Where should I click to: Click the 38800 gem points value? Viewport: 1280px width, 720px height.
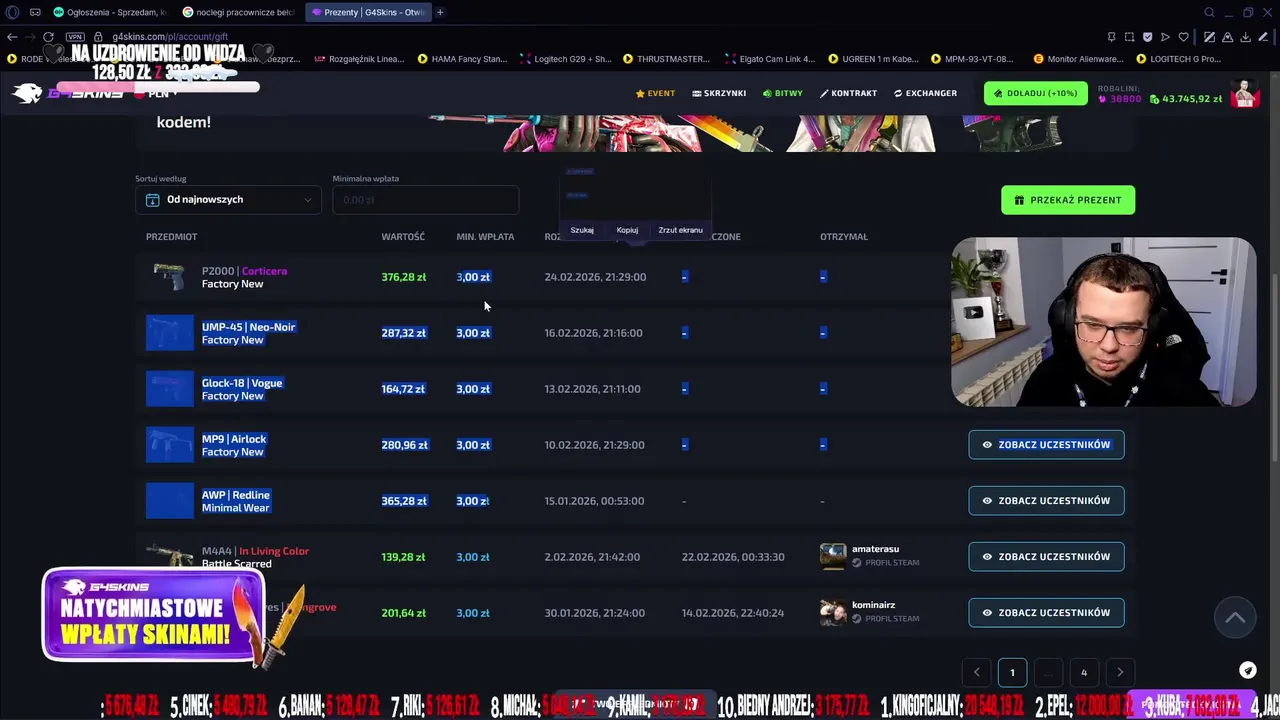click(x=1119, y=99)
